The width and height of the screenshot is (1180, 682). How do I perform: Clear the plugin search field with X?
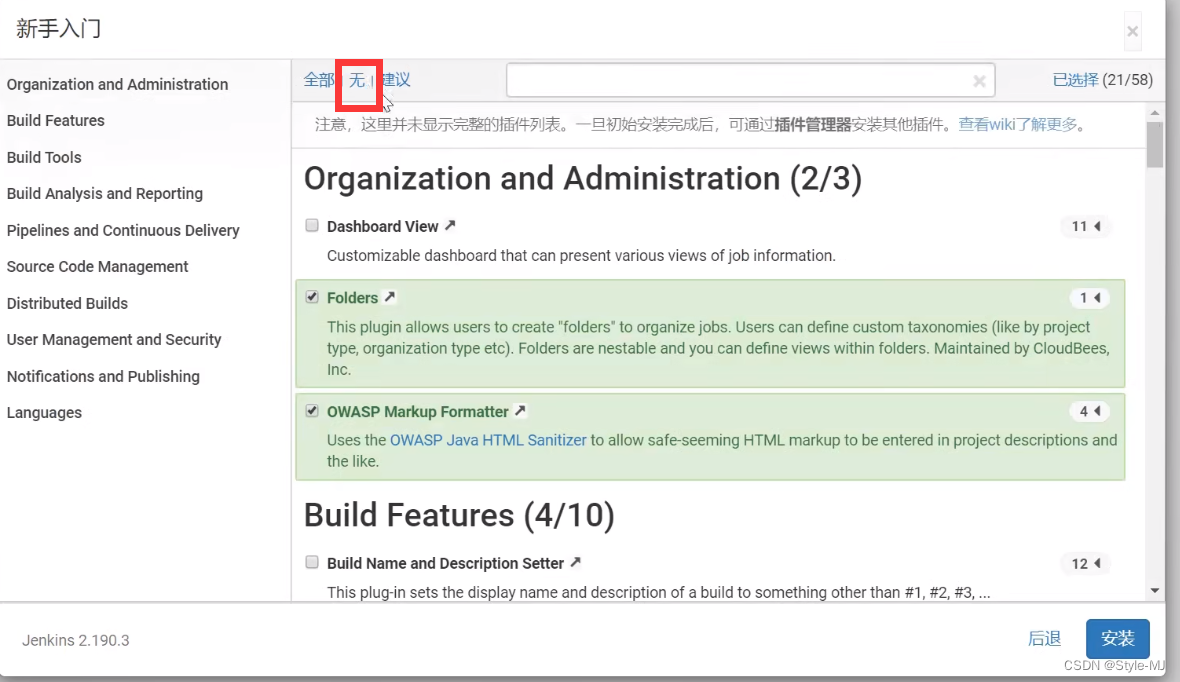tap(979, 81)
